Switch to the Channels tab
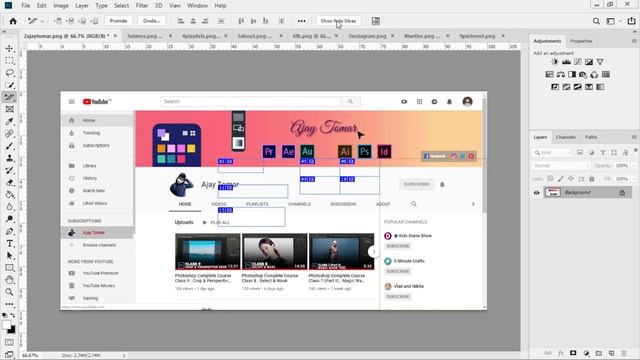Viewport: 640px width, 360px height. coord(566,137)
